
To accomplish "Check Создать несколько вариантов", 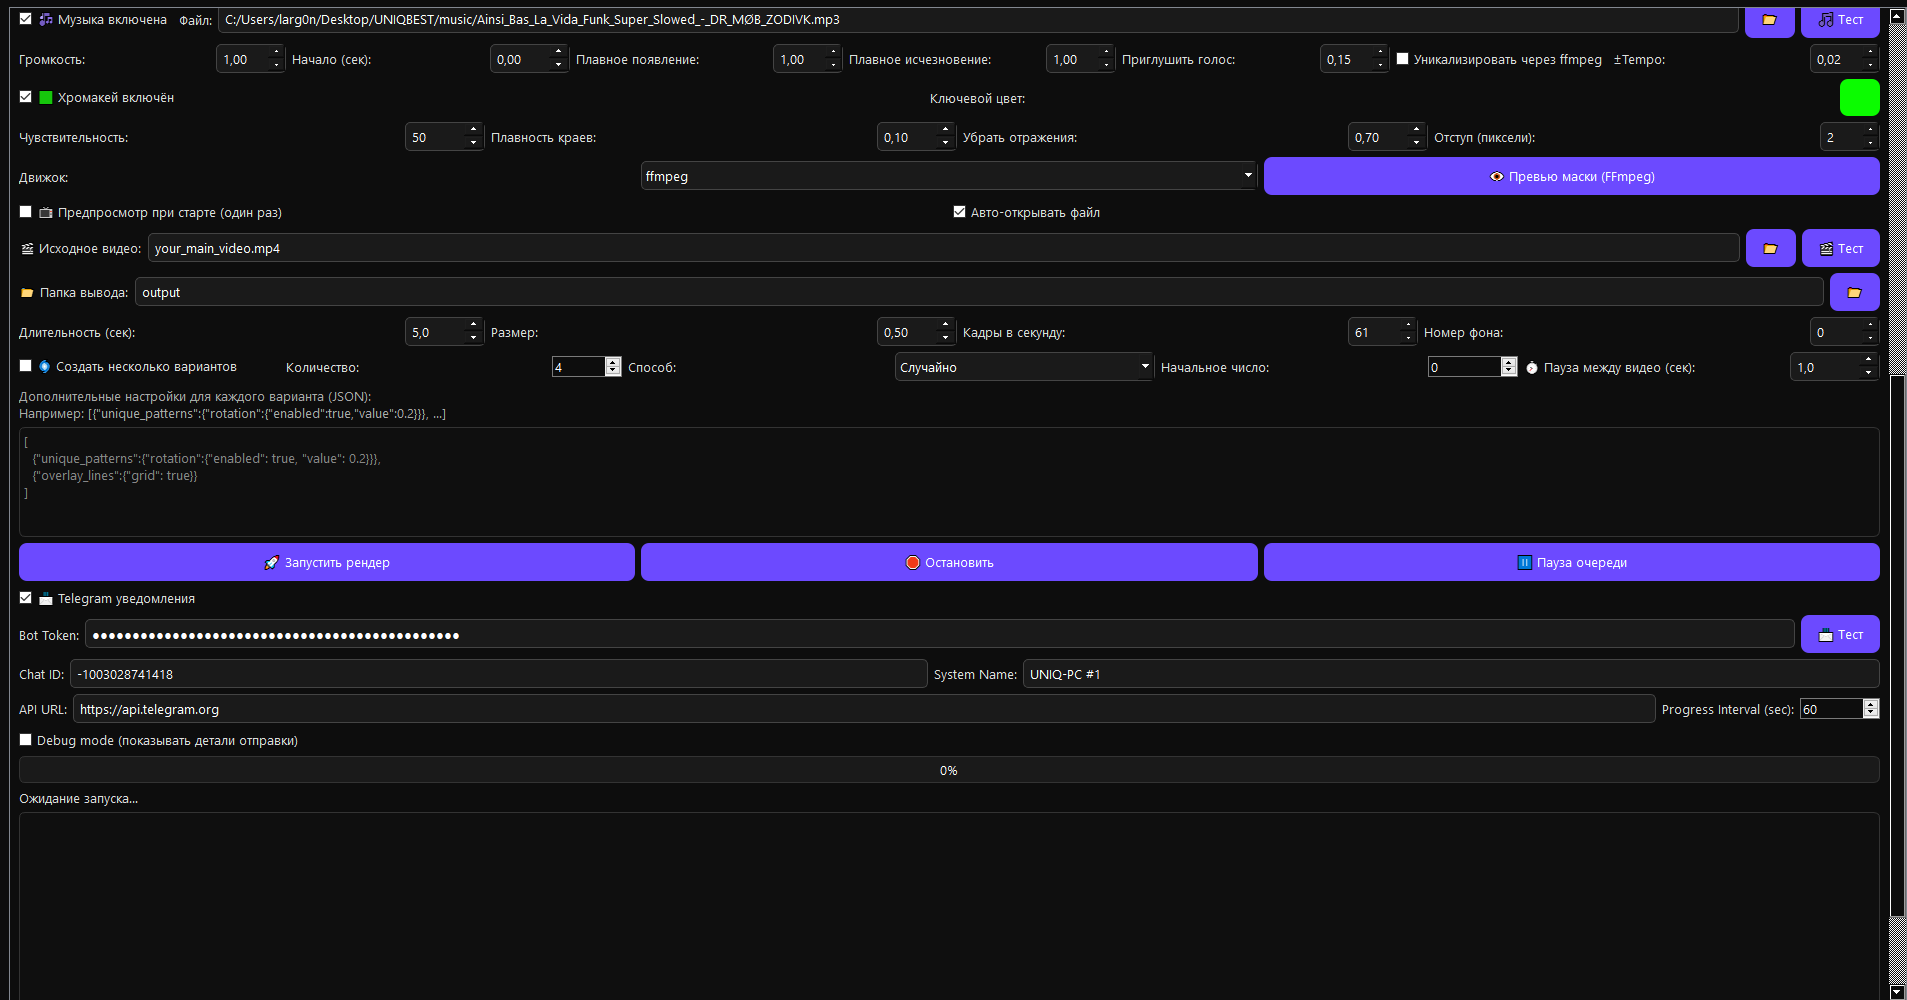I will pyautogui.click(x=26, y=367).
